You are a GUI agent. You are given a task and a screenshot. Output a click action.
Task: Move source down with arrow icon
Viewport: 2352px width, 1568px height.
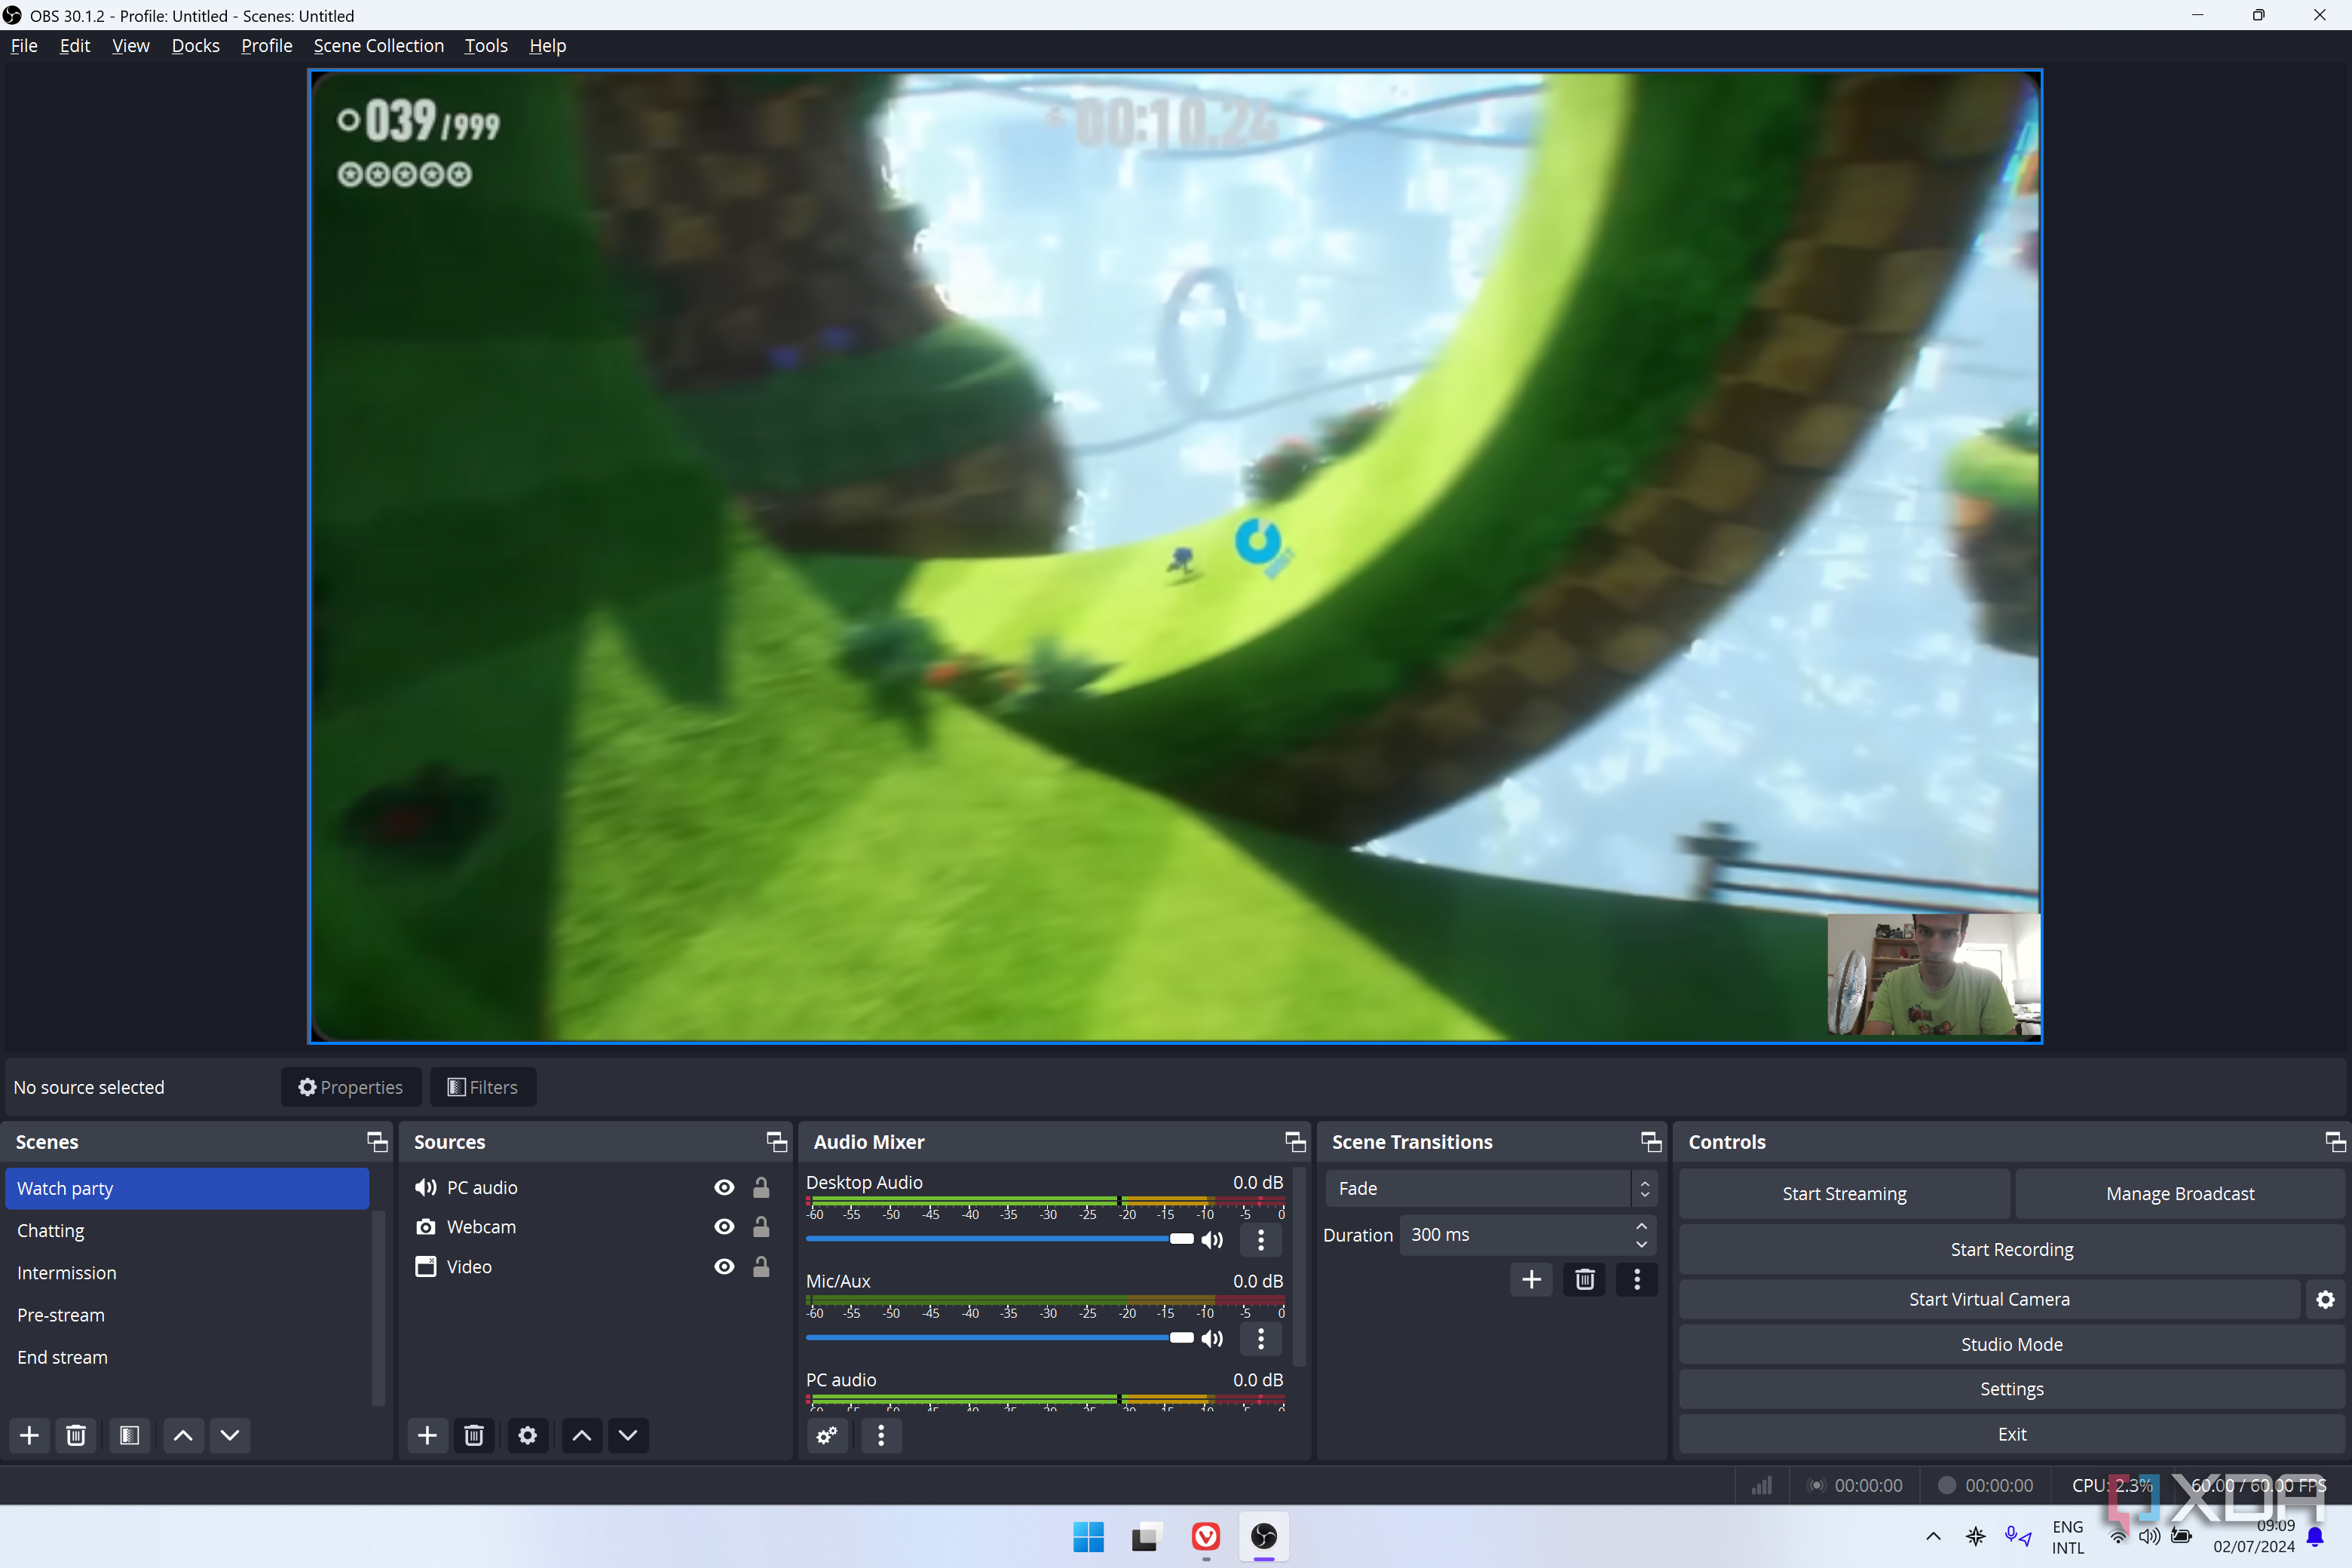[x=628, y=1435]
